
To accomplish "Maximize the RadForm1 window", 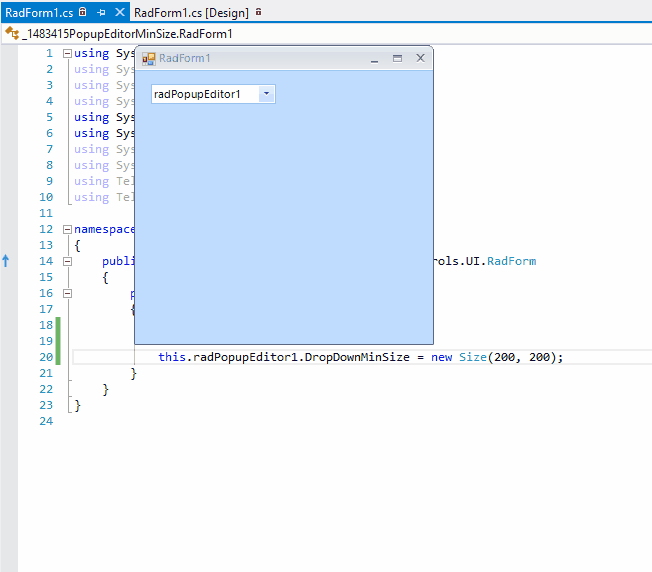I will click(397, 58).
